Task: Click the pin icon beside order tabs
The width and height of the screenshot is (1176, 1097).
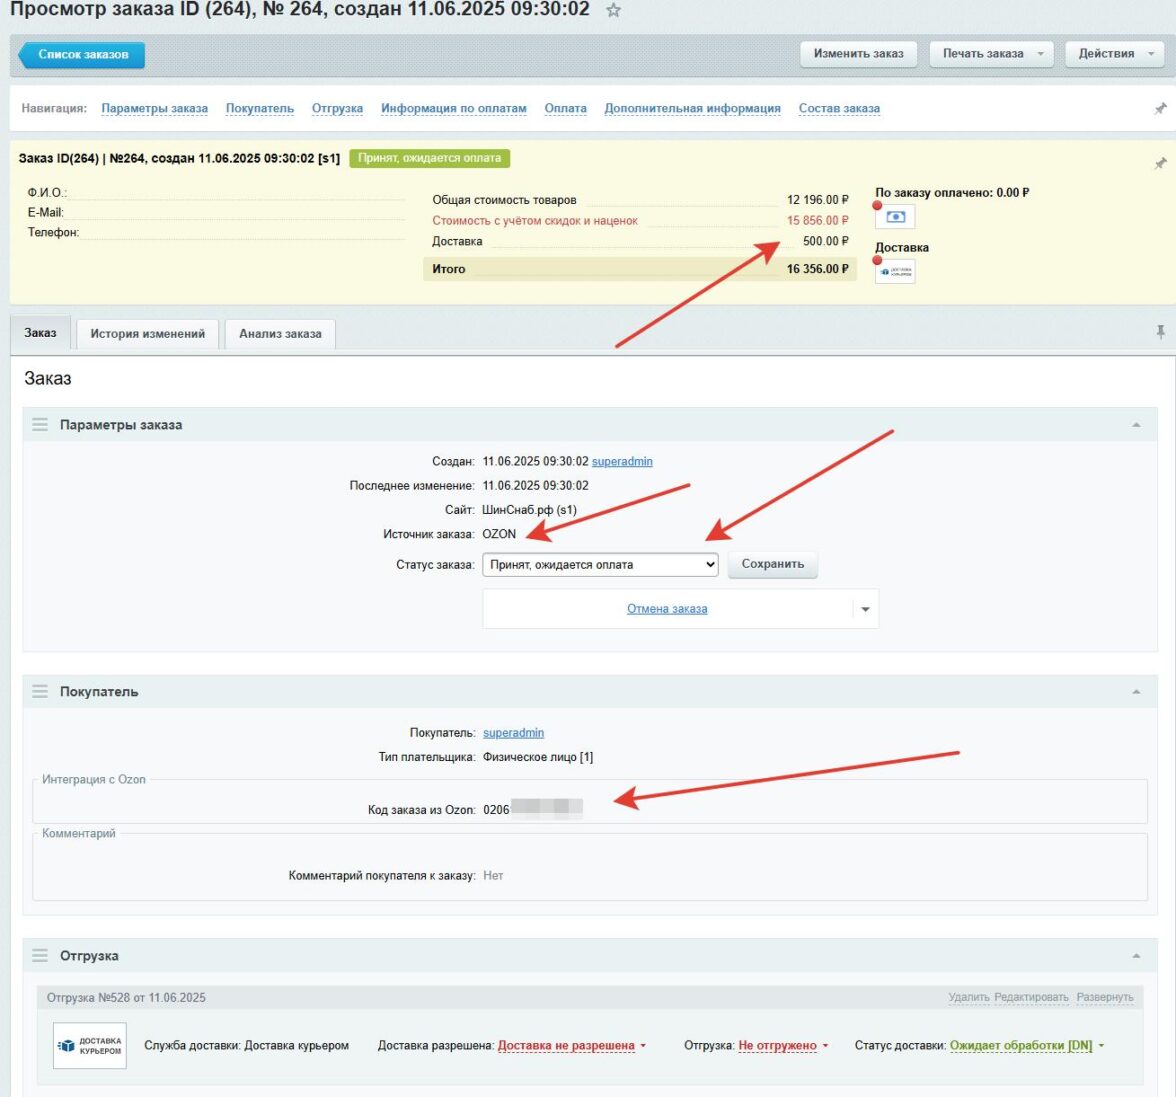Action: (1160, 332)
